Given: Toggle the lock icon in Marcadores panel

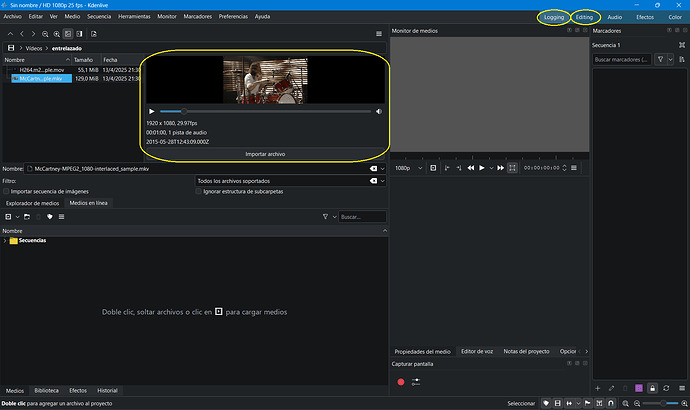Looking at the screenshot, I should click(x=652, y=387).
